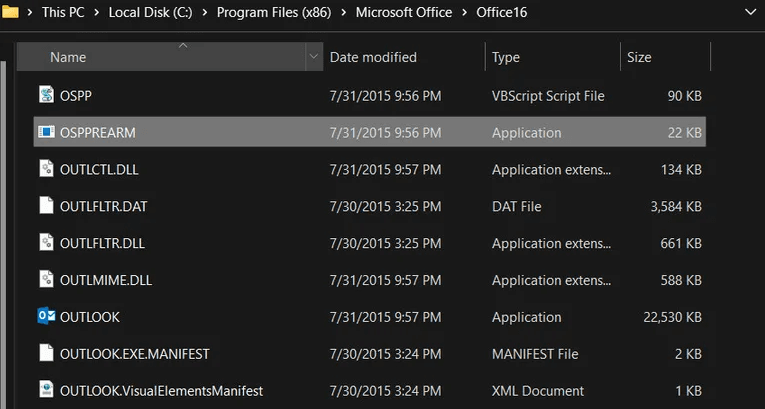Image resolution: width=765 pixels, height=409 pixels.
Task: Sort files by Date modified column
Action: point(373,57)
